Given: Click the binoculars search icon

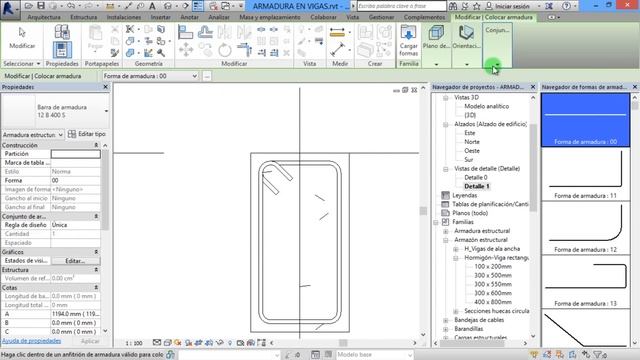Looking at the screenshot, I should pos(453,6).
